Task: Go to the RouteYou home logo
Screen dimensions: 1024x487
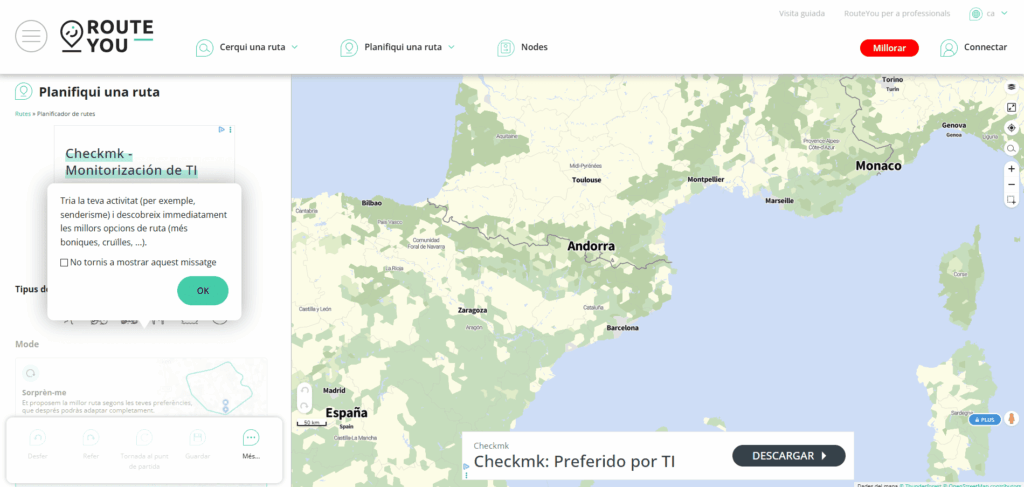Action: click(x=106, y=37)
